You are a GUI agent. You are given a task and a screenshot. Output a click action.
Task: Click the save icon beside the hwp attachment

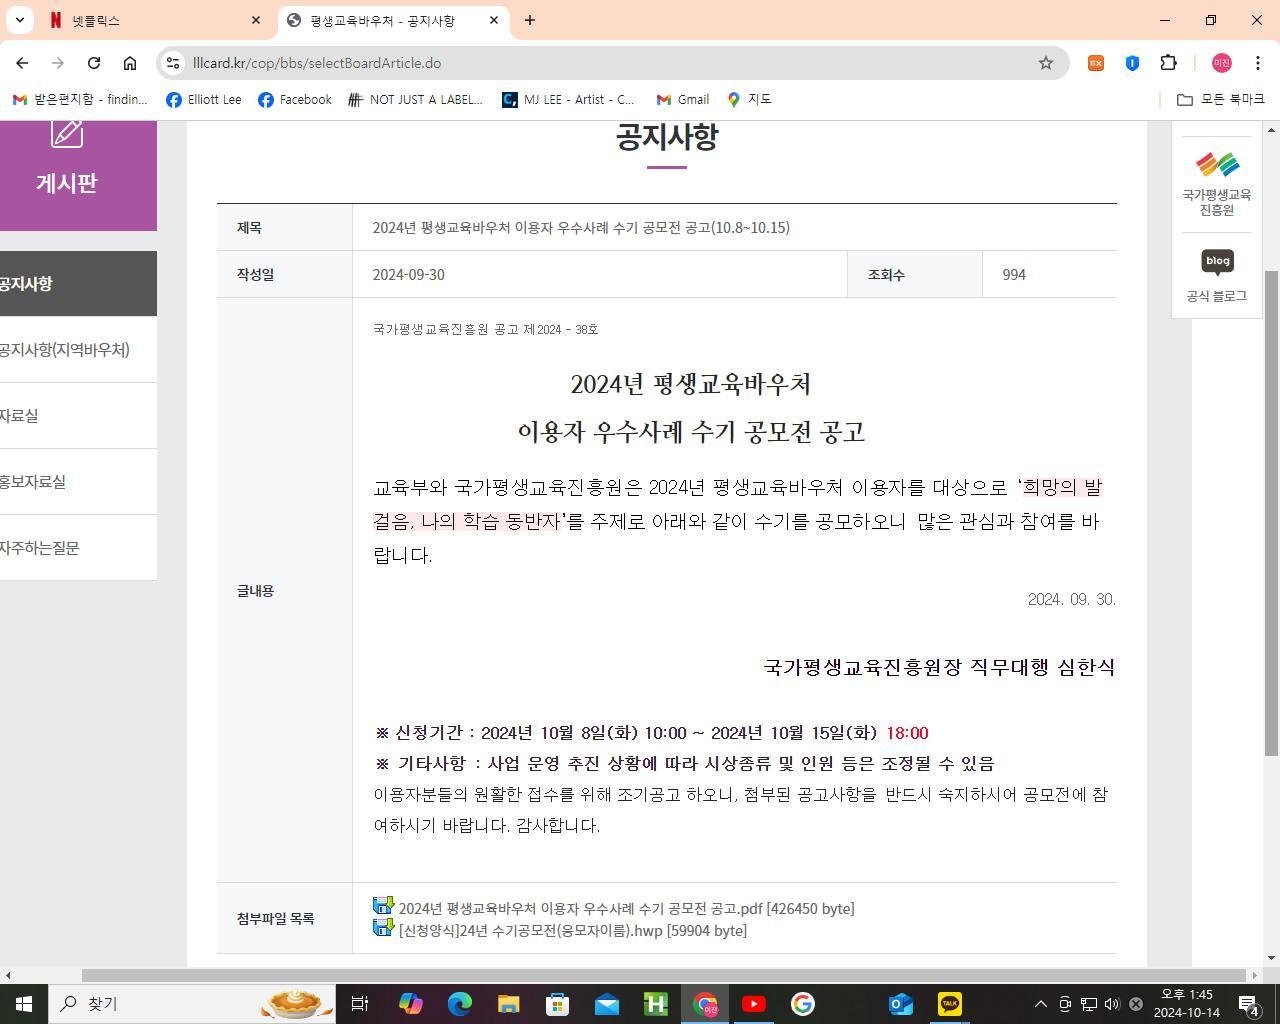[x=383, y=928]
